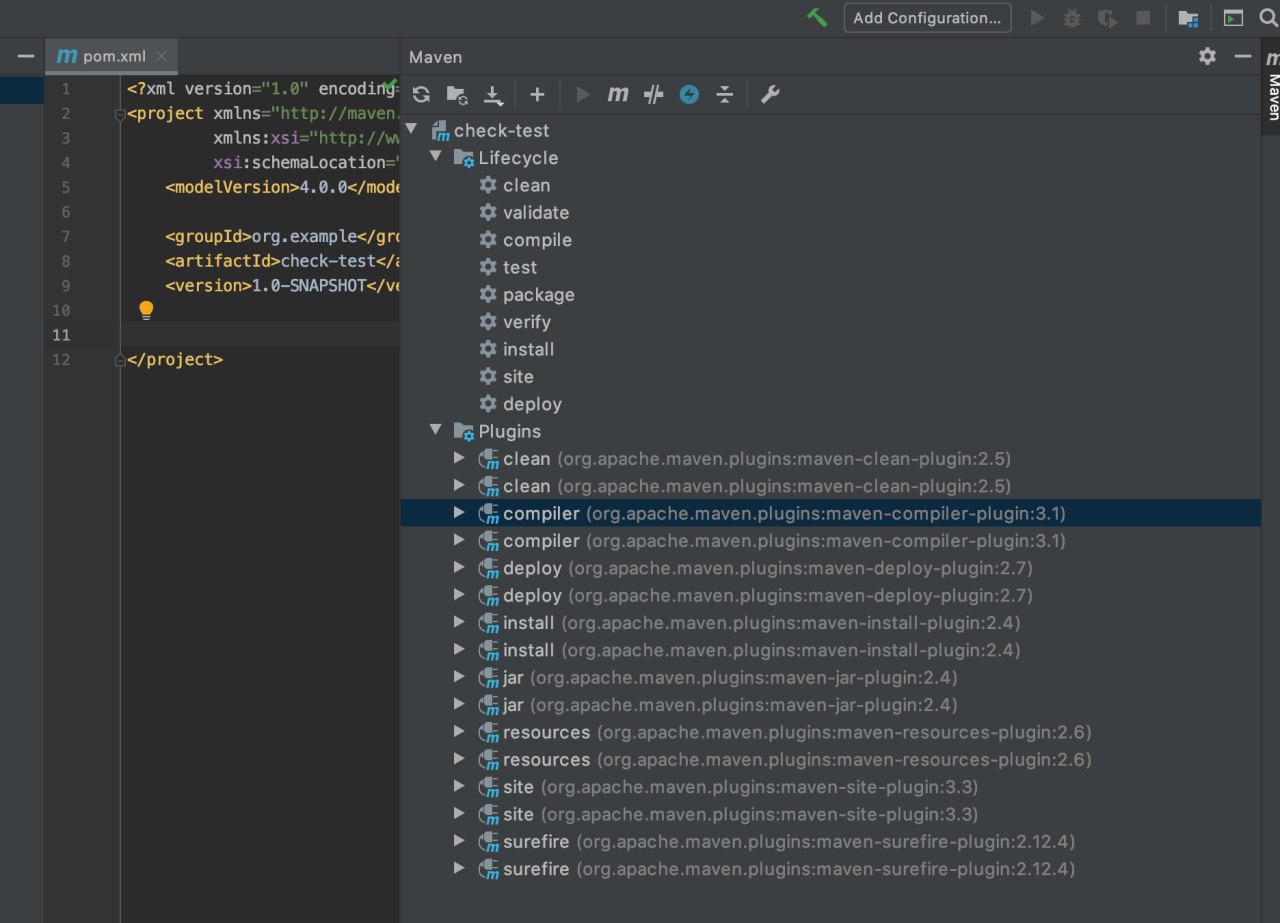The height and width of the screenshot is (923, 1280).
Task: Click the Run Maven Build play icon
Action: coord(583,95)
